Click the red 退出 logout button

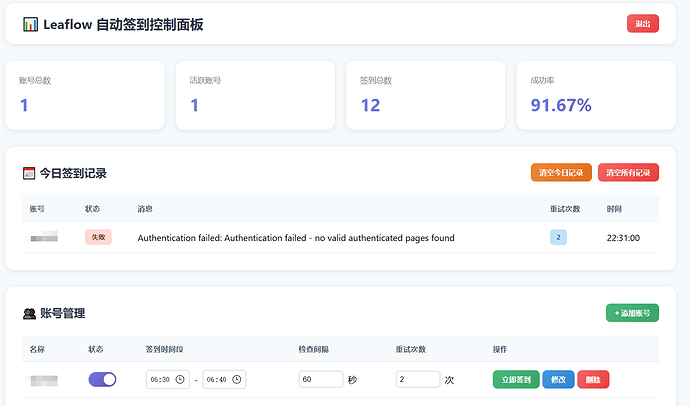tap(643, 24)
